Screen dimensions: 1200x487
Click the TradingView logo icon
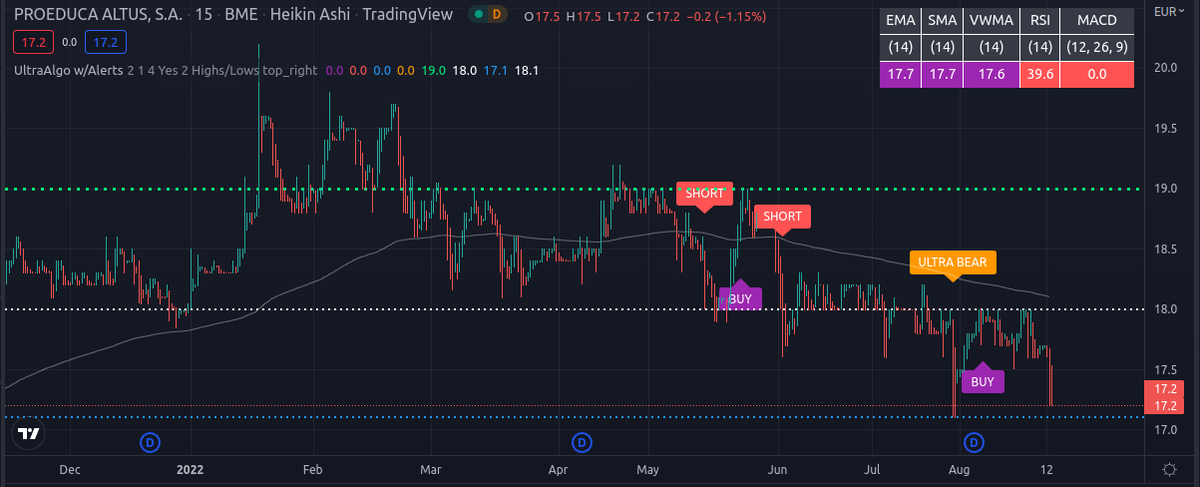click(x=29, y=433)
